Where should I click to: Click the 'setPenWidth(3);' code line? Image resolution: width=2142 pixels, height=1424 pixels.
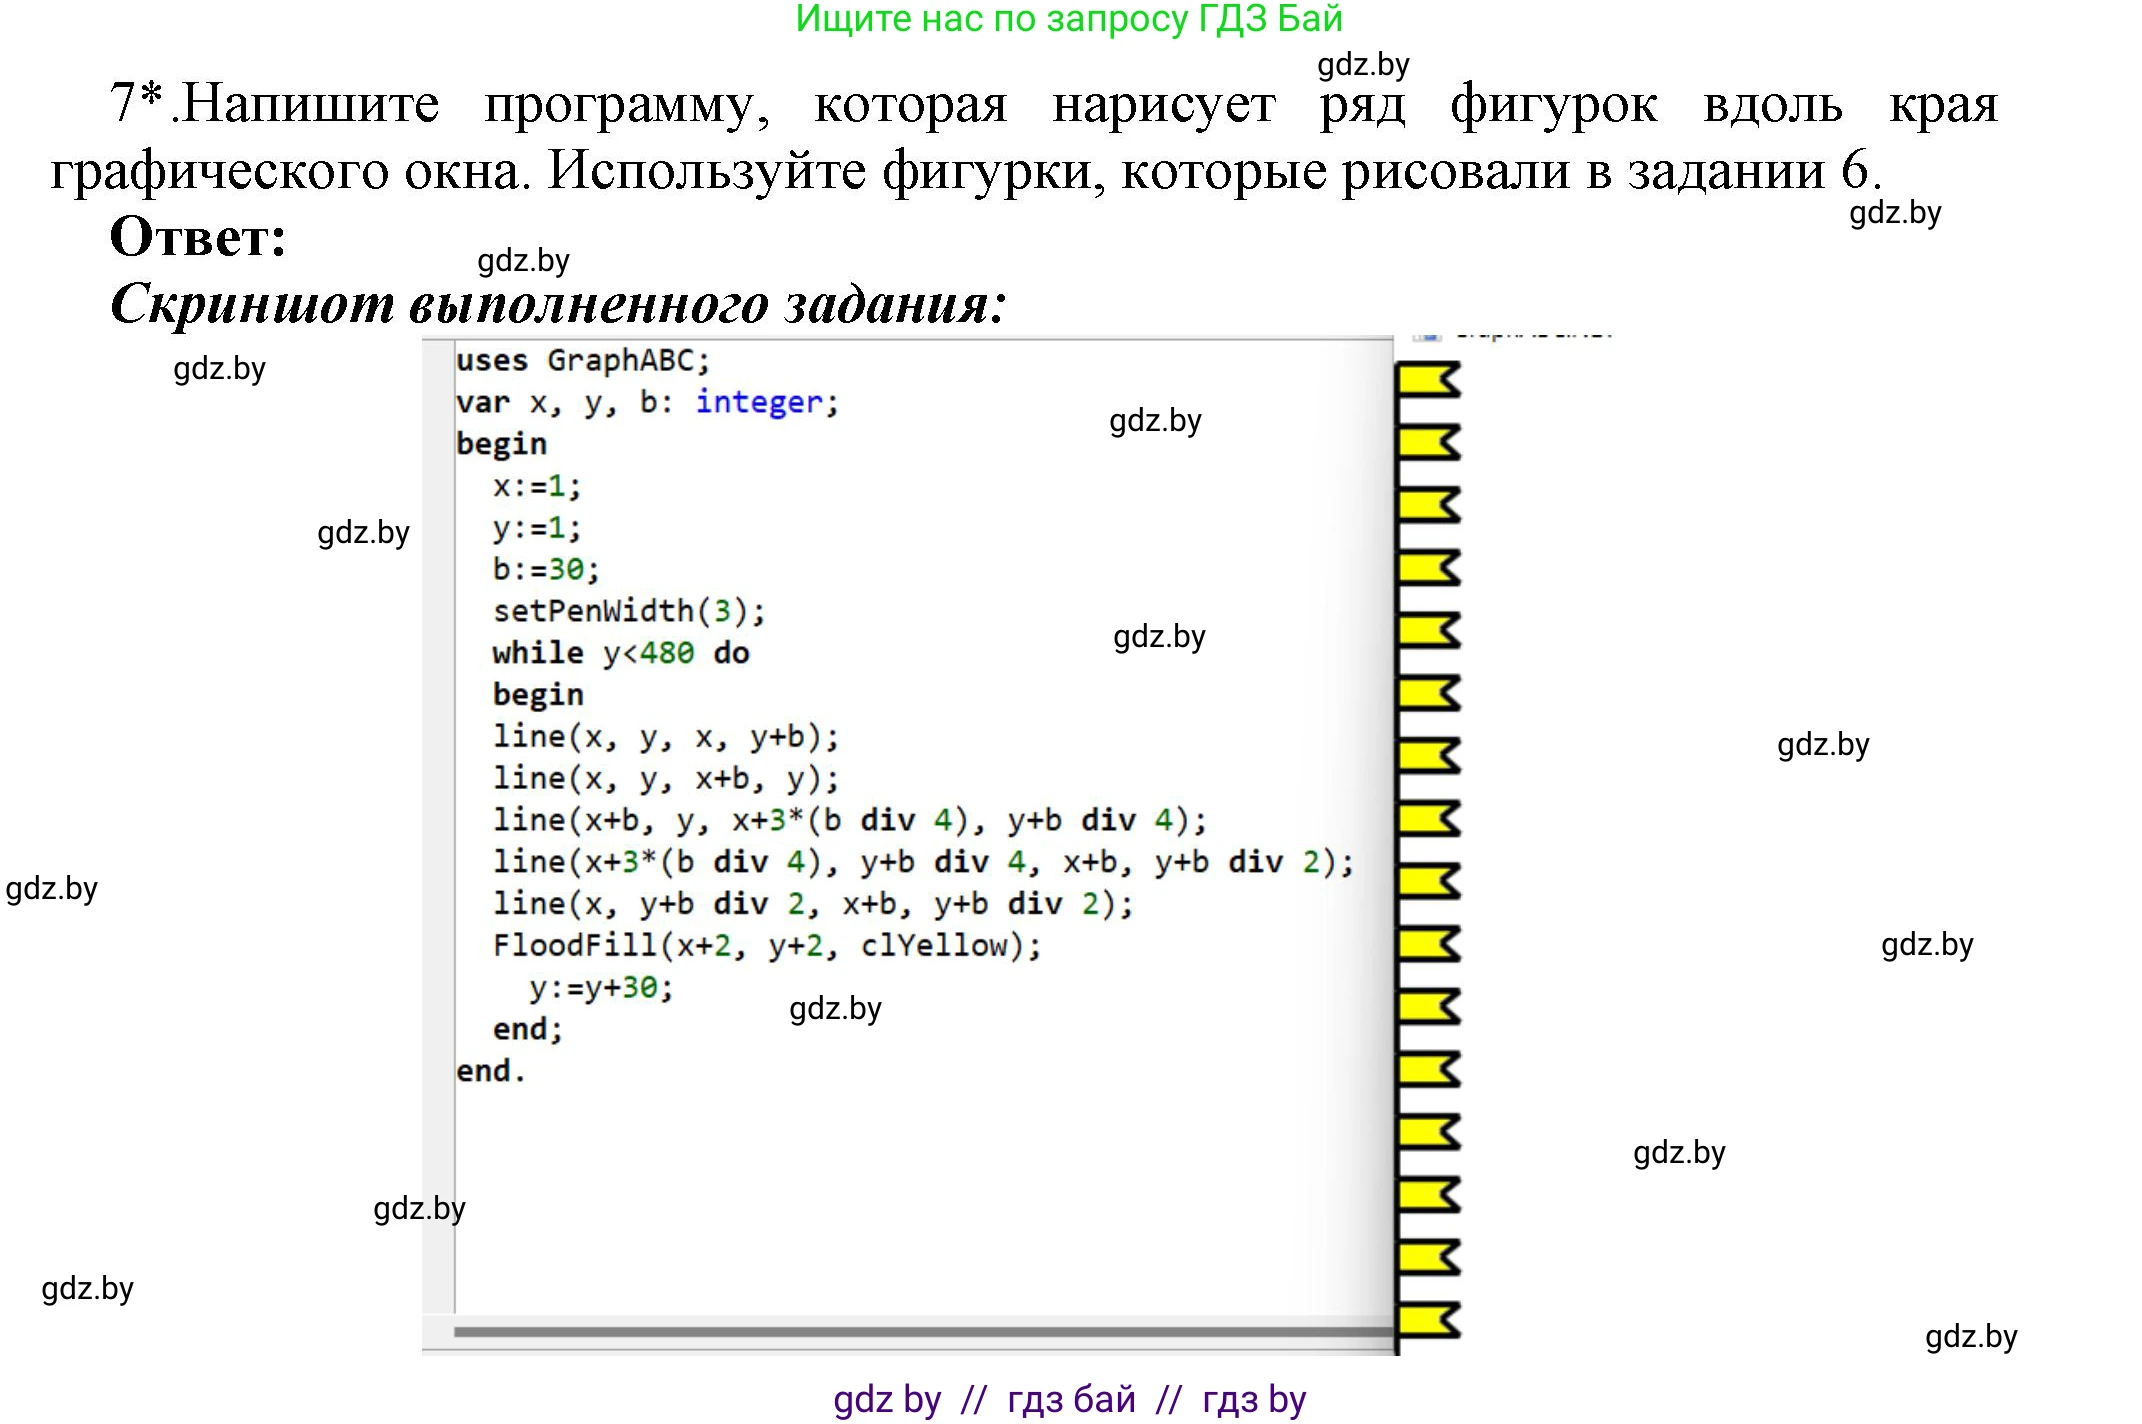(628, 611)
